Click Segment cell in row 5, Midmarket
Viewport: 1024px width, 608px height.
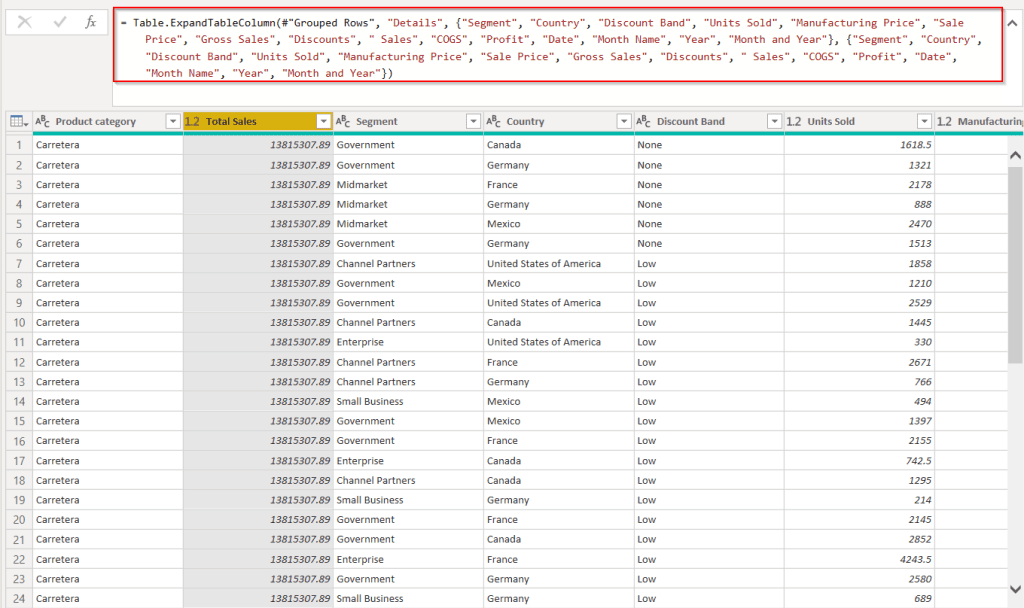(408, 223)
